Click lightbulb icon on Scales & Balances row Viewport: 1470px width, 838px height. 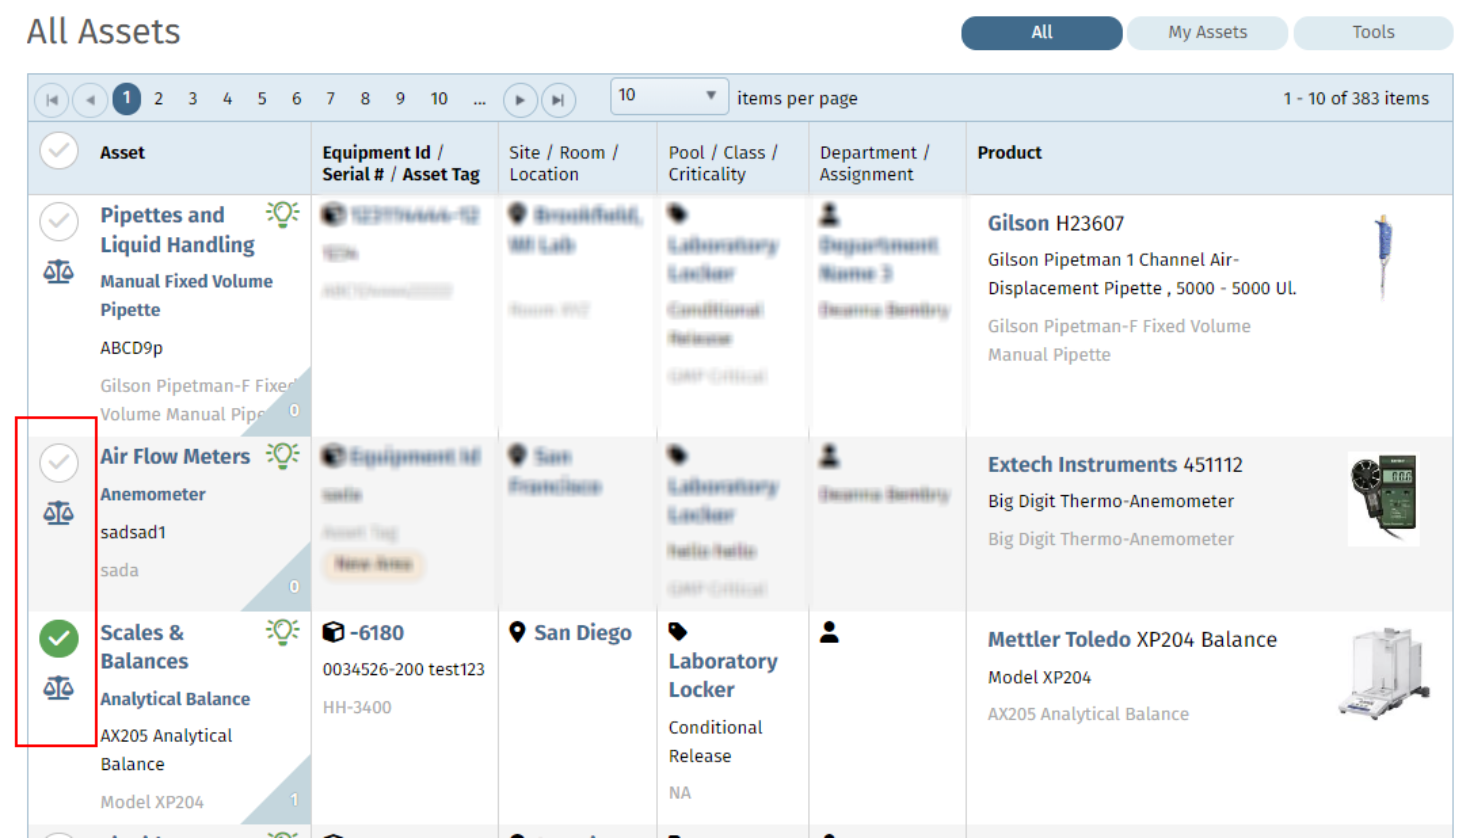point(283,632)
